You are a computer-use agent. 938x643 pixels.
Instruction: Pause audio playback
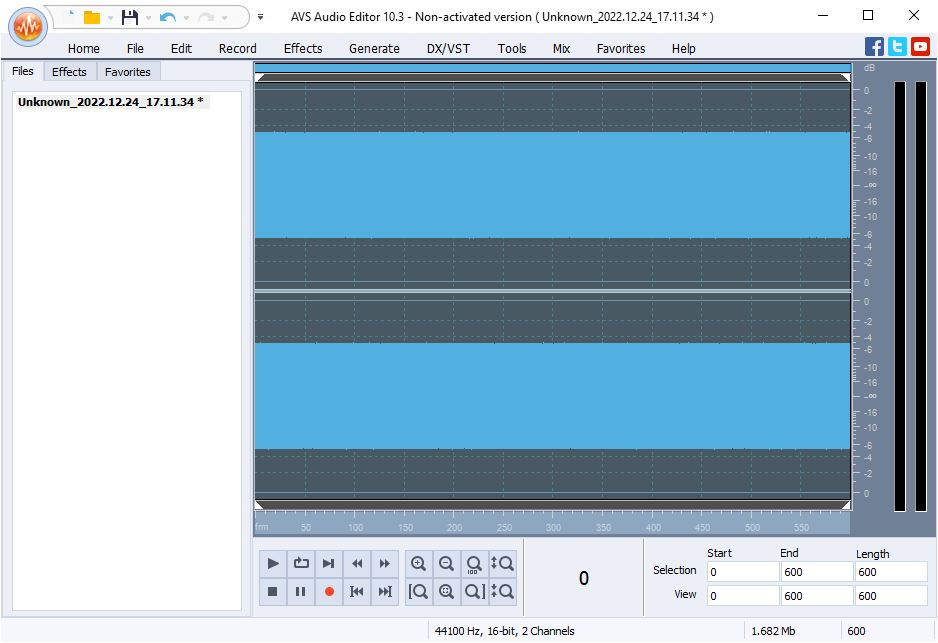(x=301, y=592)
